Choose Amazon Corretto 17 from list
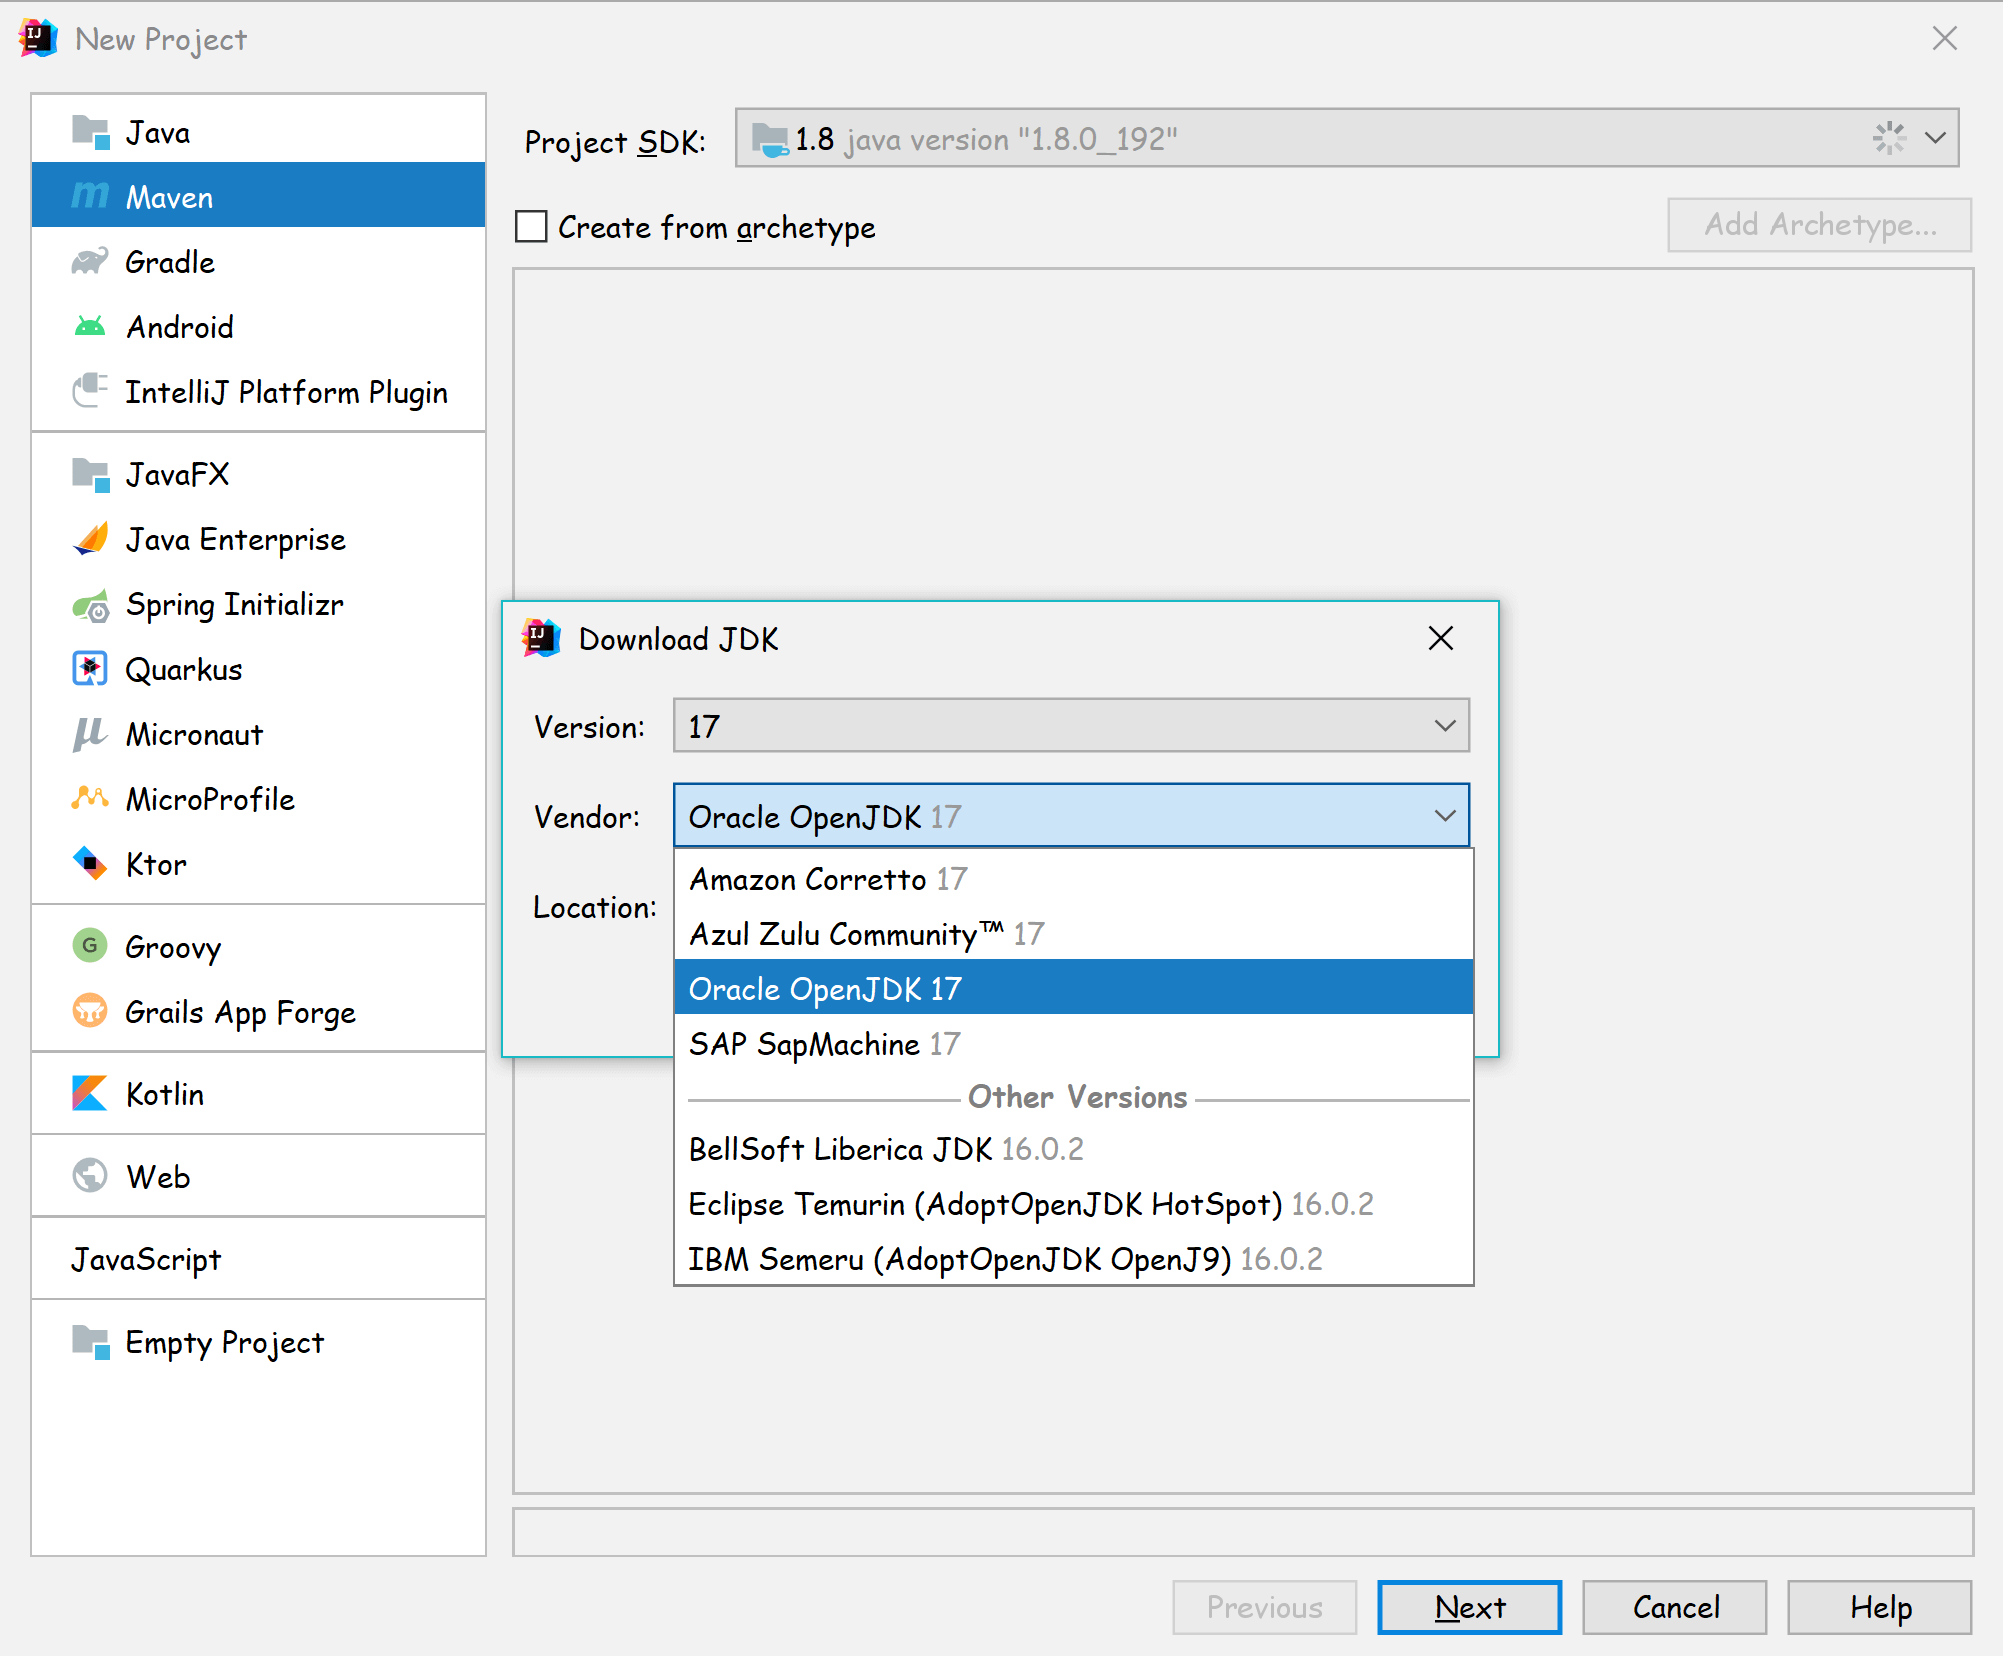Viewport: 2003px width, 1656px height. tap(828, 879)
